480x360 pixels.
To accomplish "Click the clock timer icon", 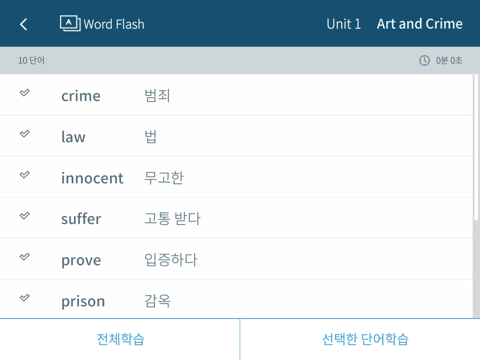I will tap(424, 60).
